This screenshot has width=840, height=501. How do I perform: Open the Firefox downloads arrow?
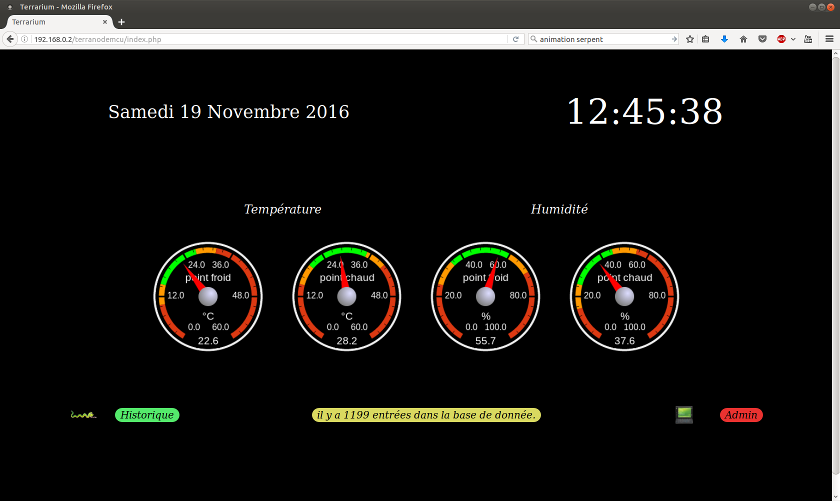(724, 39)
